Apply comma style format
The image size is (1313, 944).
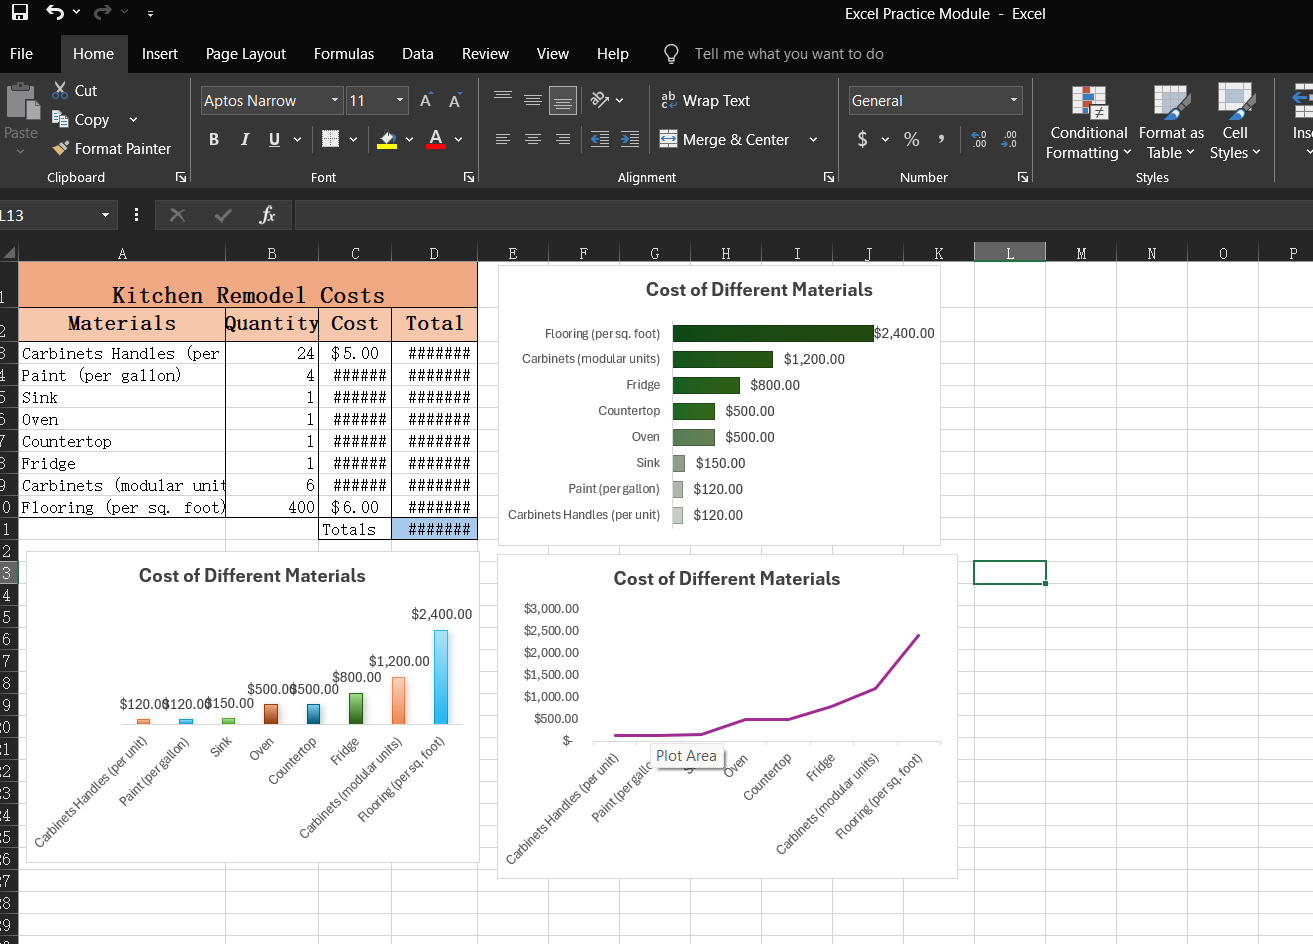pyautogui.click(x=941, y=139)
